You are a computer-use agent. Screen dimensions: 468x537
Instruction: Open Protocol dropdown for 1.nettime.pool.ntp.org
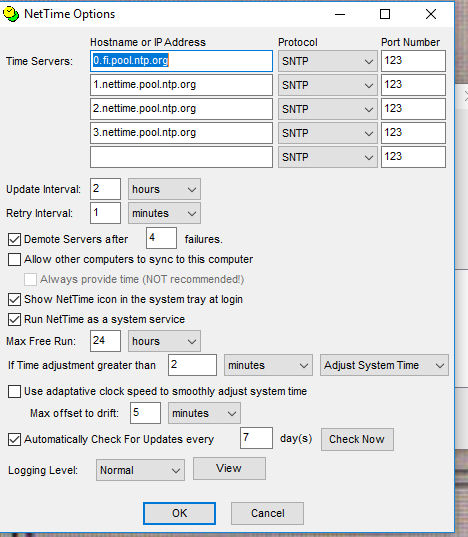click(x=328, y=85)
